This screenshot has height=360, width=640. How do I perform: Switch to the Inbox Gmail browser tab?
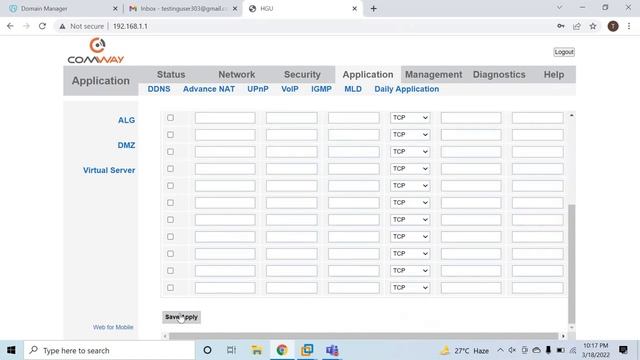click(183, 9)
